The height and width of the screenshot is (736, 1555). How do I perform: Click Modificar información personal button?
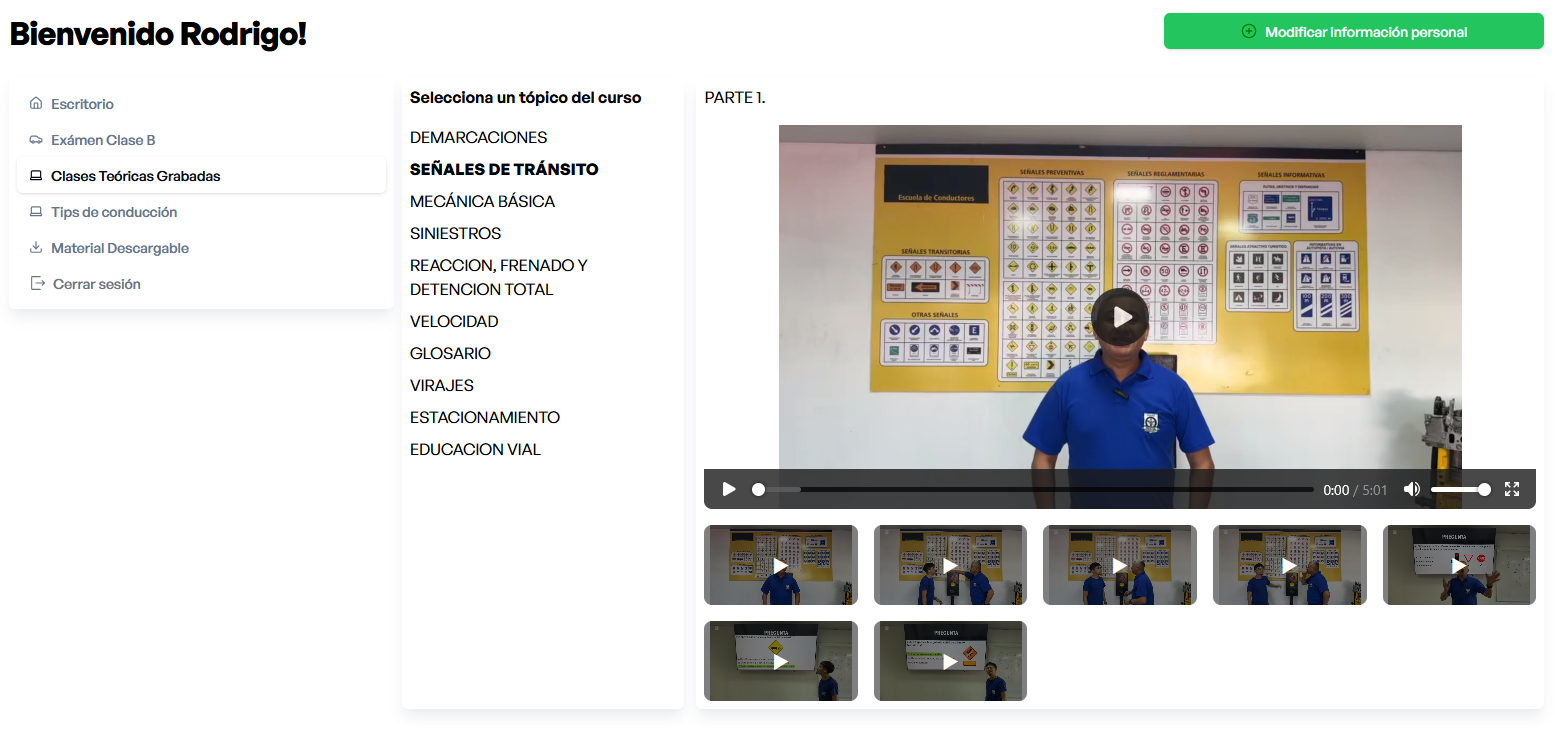[x=1353, y=32]
